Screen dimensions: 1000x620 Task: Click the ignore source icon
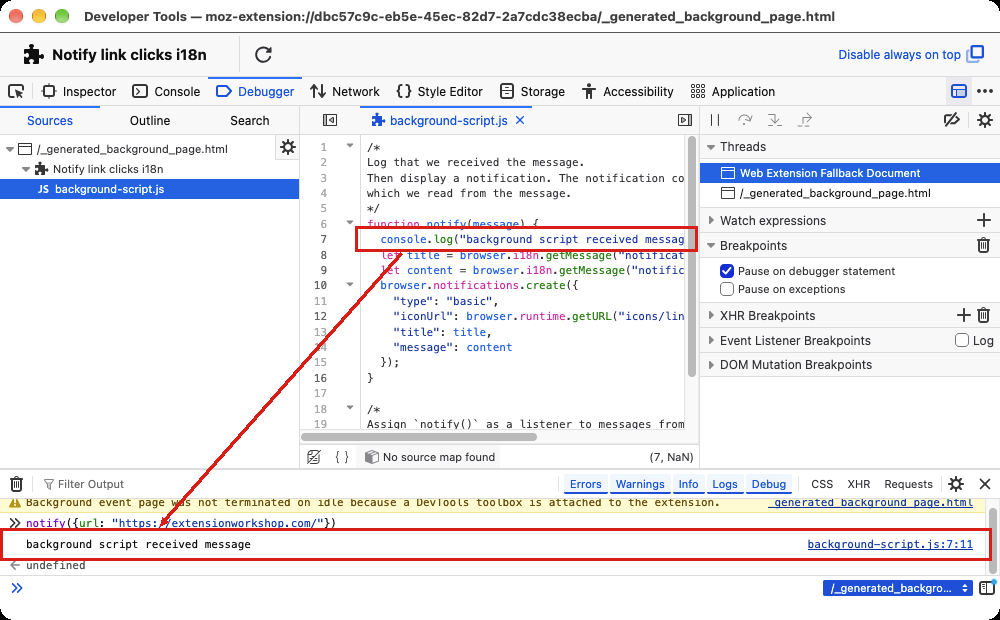pos(314,457)
